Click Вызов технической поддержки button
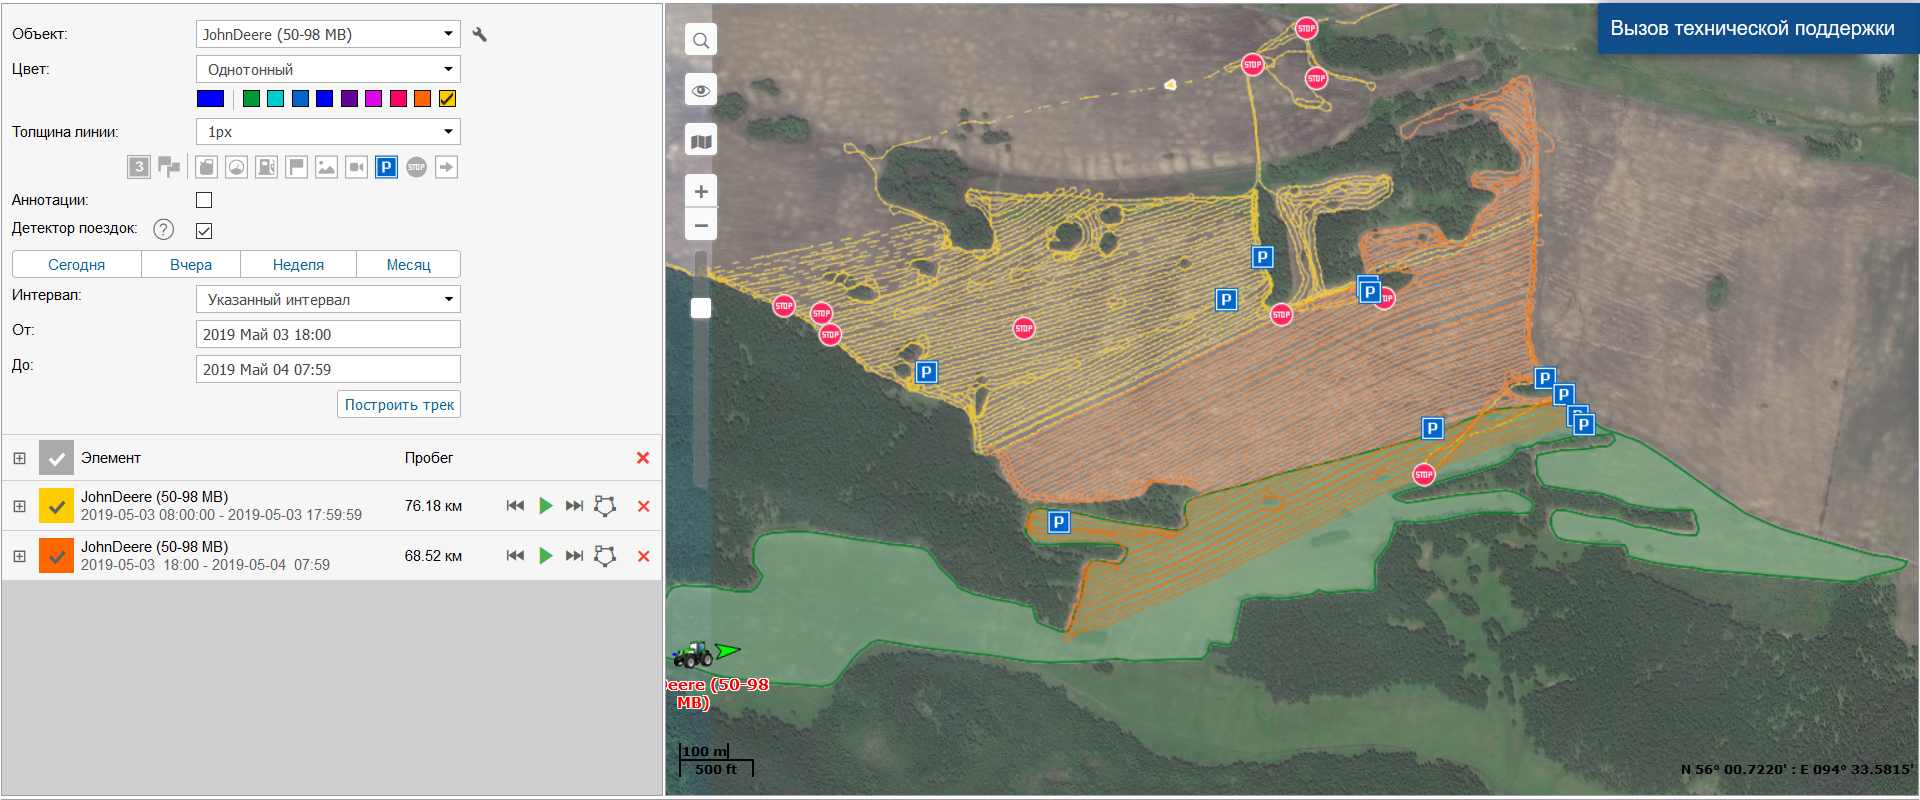The image size is (1920, 800). pyautogui.click(x=1752, y=28)
